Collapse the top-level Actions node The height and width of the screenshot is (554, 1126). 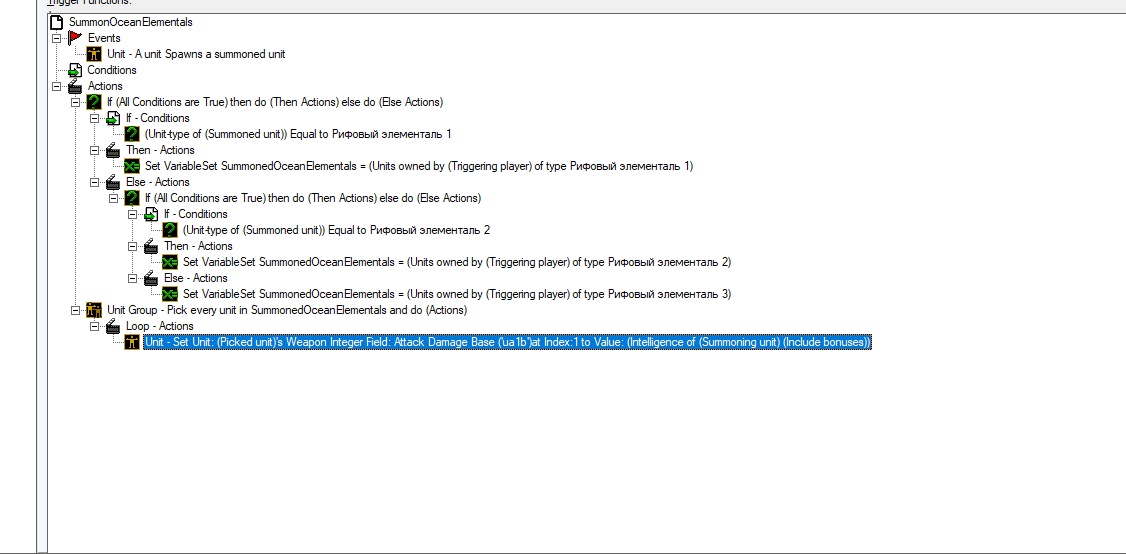tap(56, 86)
